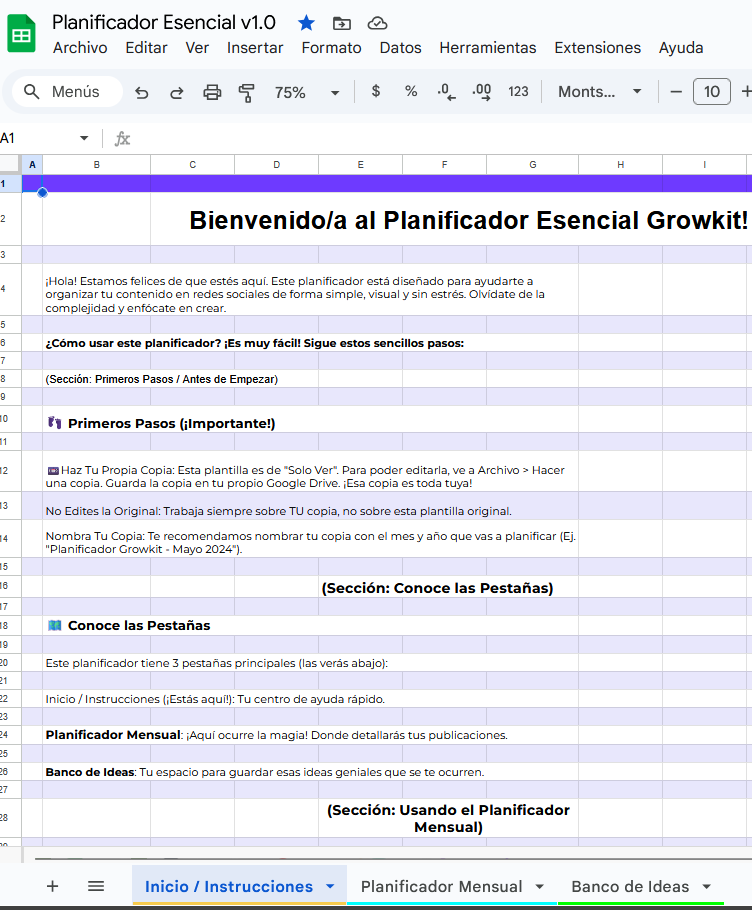
Task: Open the Datos menu
Action: 400,48
